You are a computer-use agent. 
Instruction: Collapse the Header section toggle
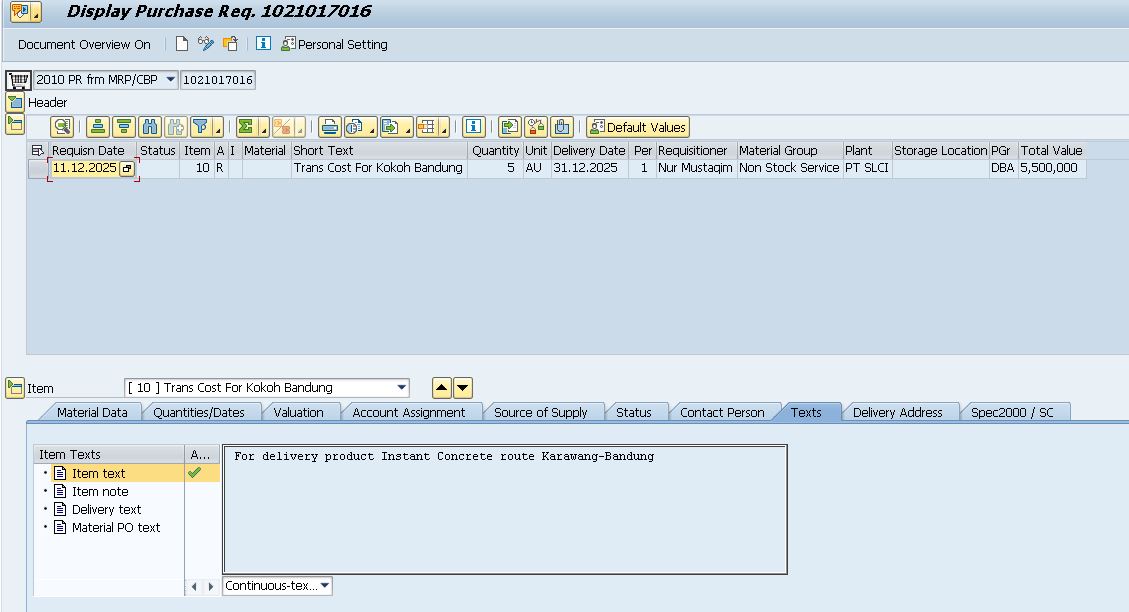(x=15, y=102)
